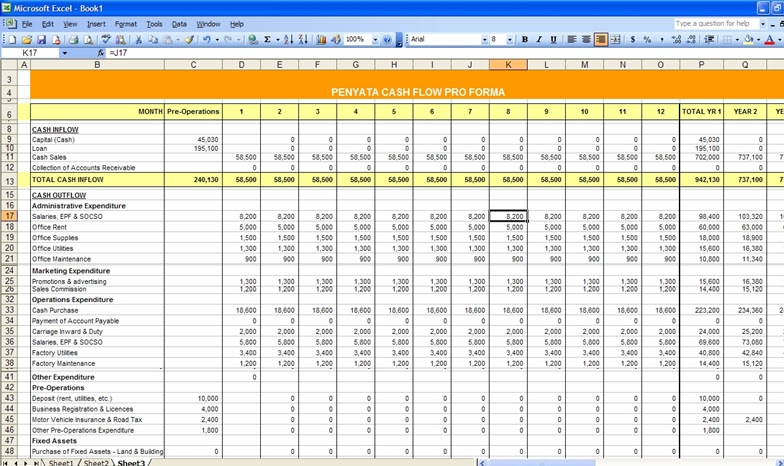Expand the Fill Color dropdown arrow
784x466 pixels.
click(x=758, y=40)
